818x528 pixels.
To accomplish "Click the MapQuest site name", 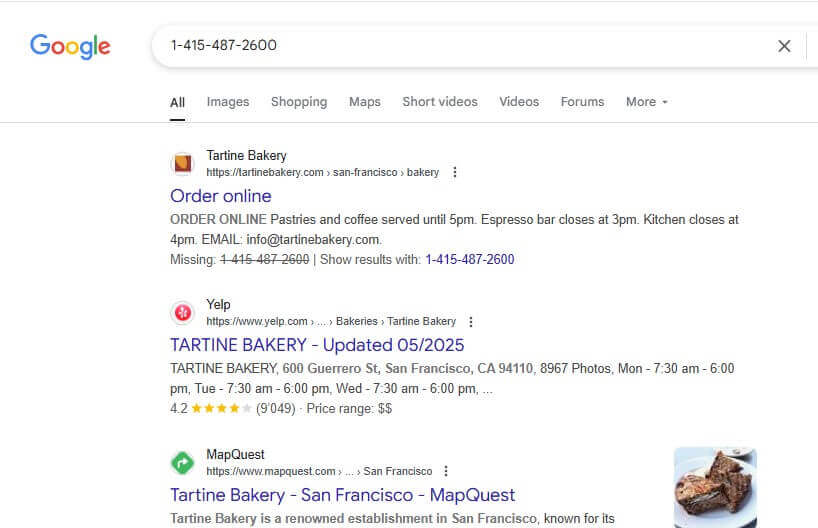I will 235,454.
